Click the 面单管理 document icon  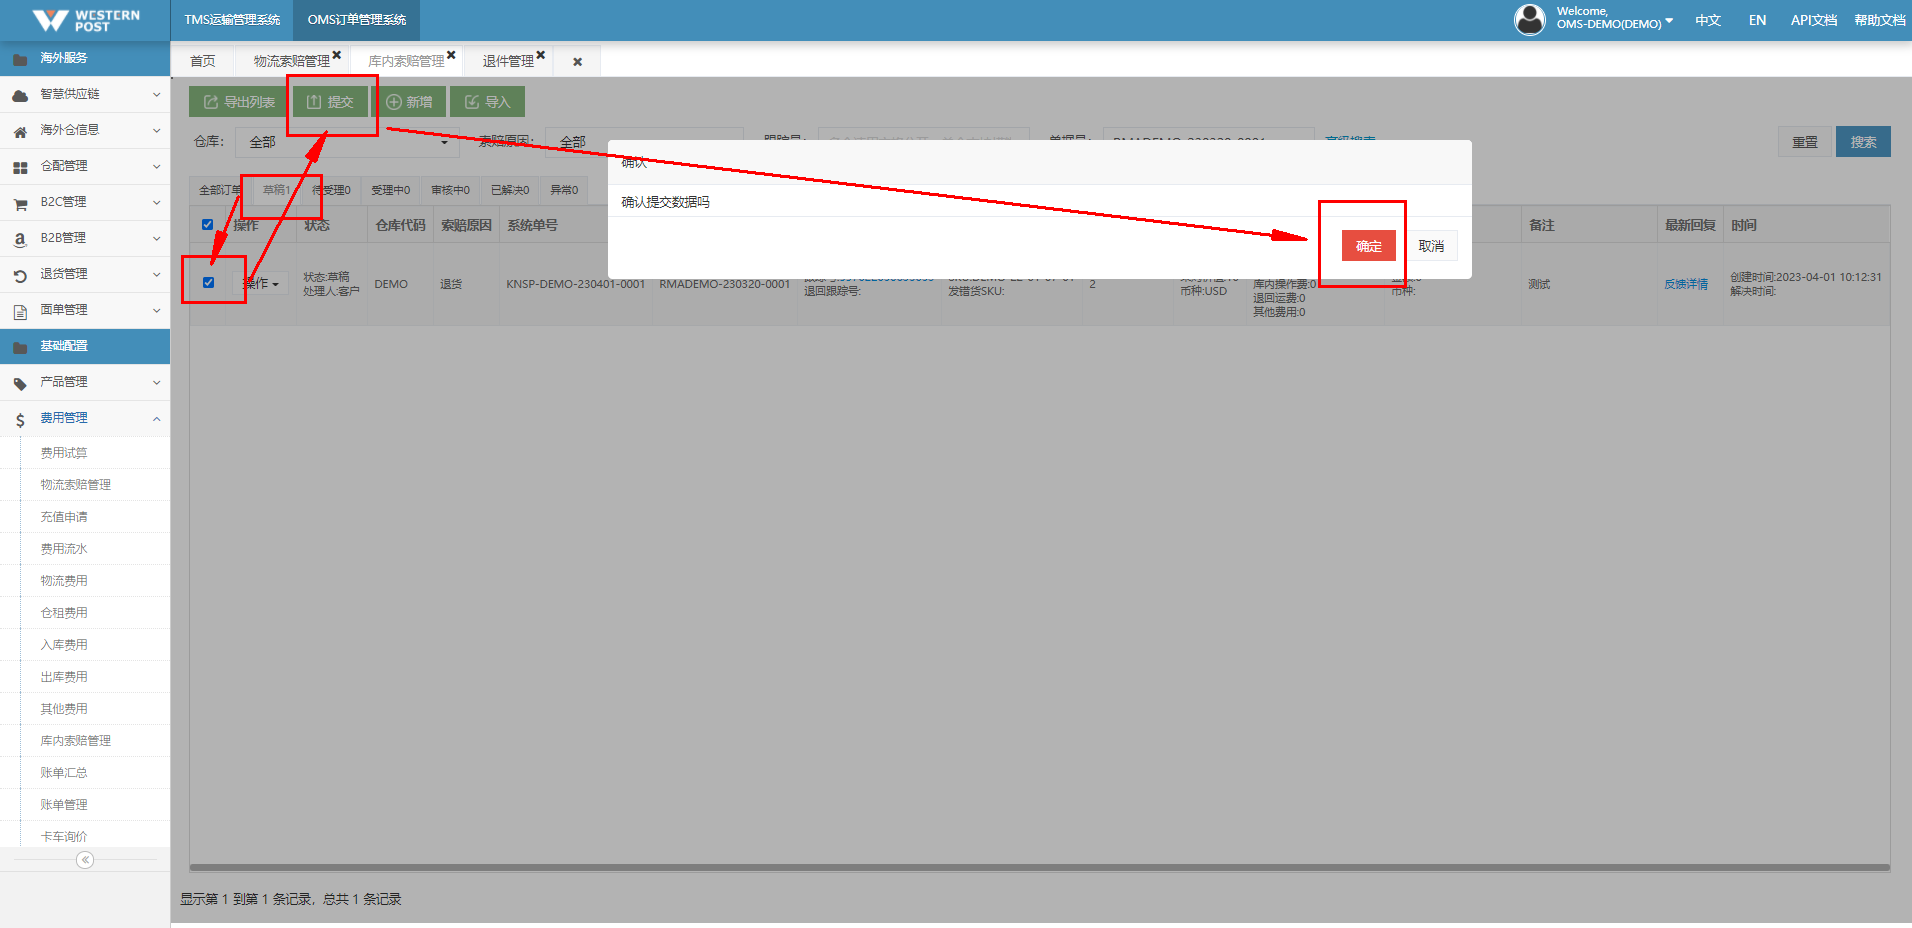[x=20, y=311]
